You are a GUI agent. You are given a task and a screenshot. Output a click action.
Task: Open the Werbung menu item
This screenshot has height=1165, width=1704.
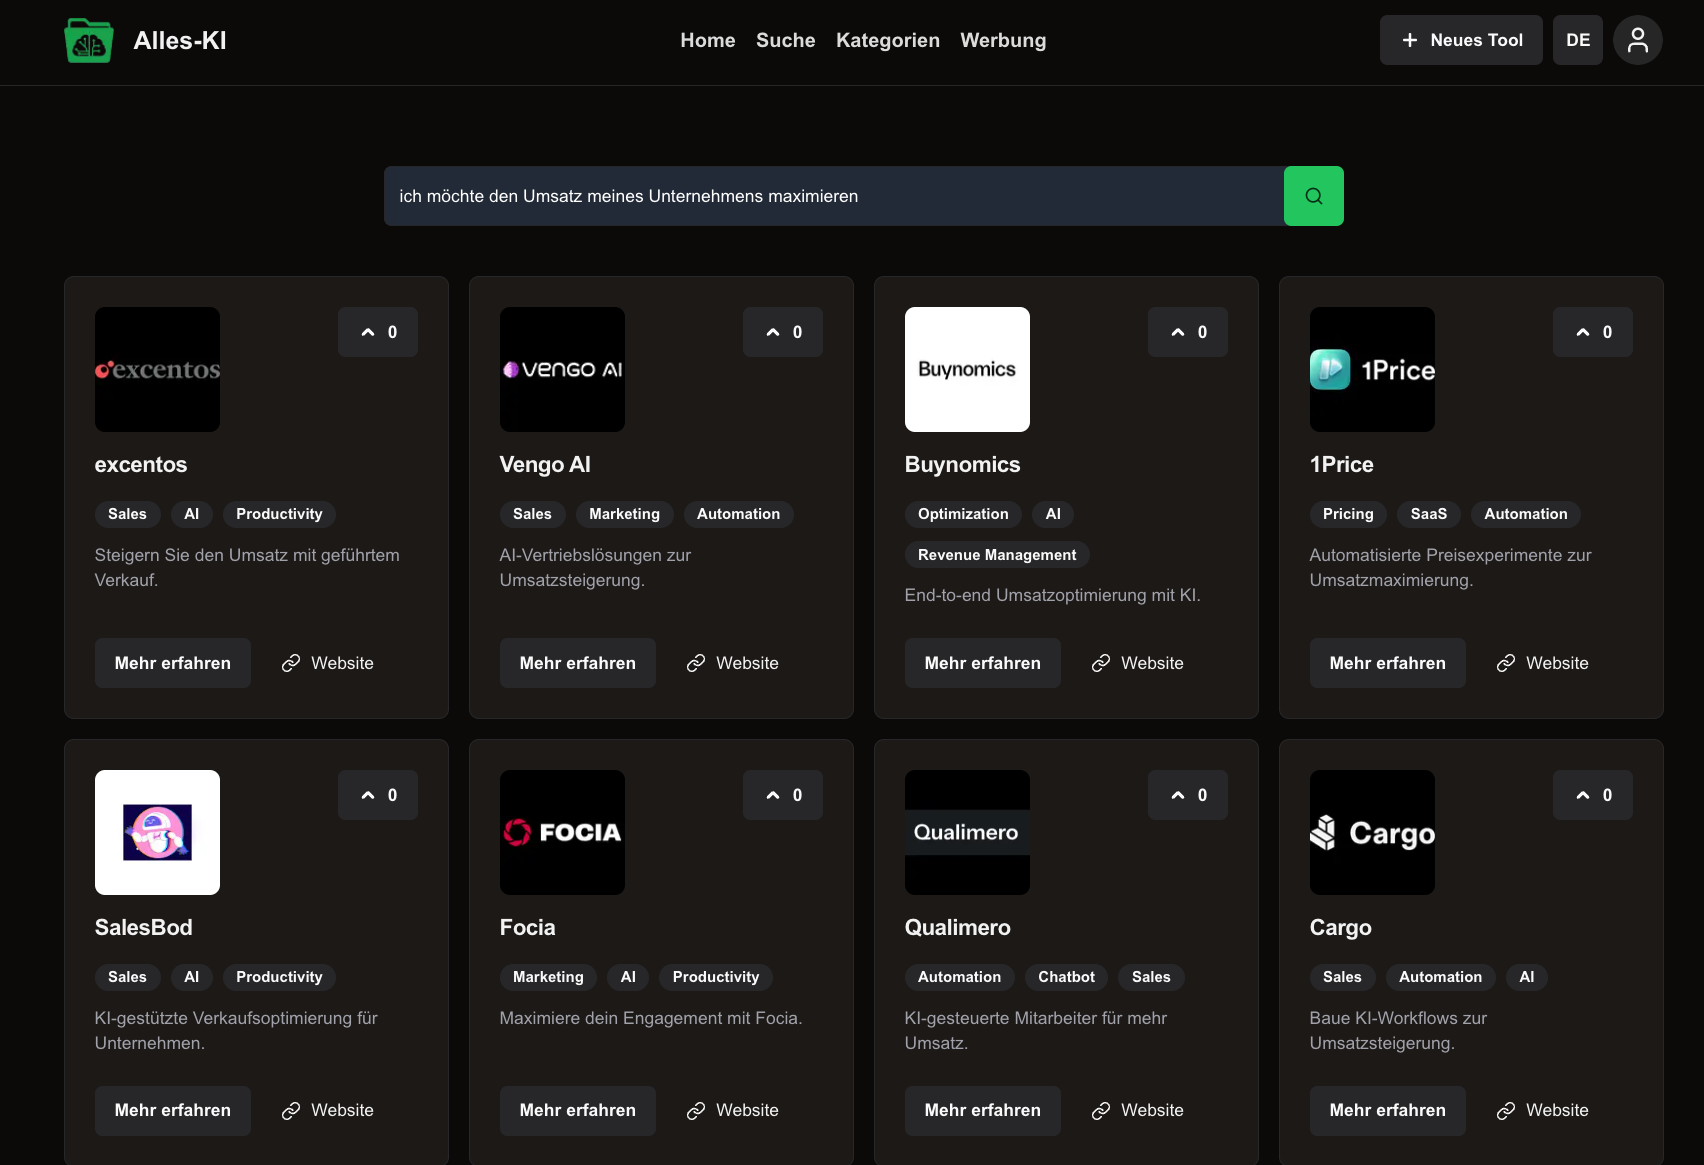[1003, 40]
